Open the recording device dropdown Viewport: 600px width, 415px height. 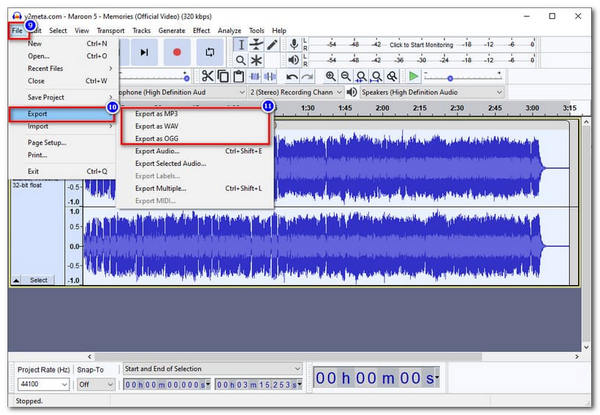(x=182, y=92)
